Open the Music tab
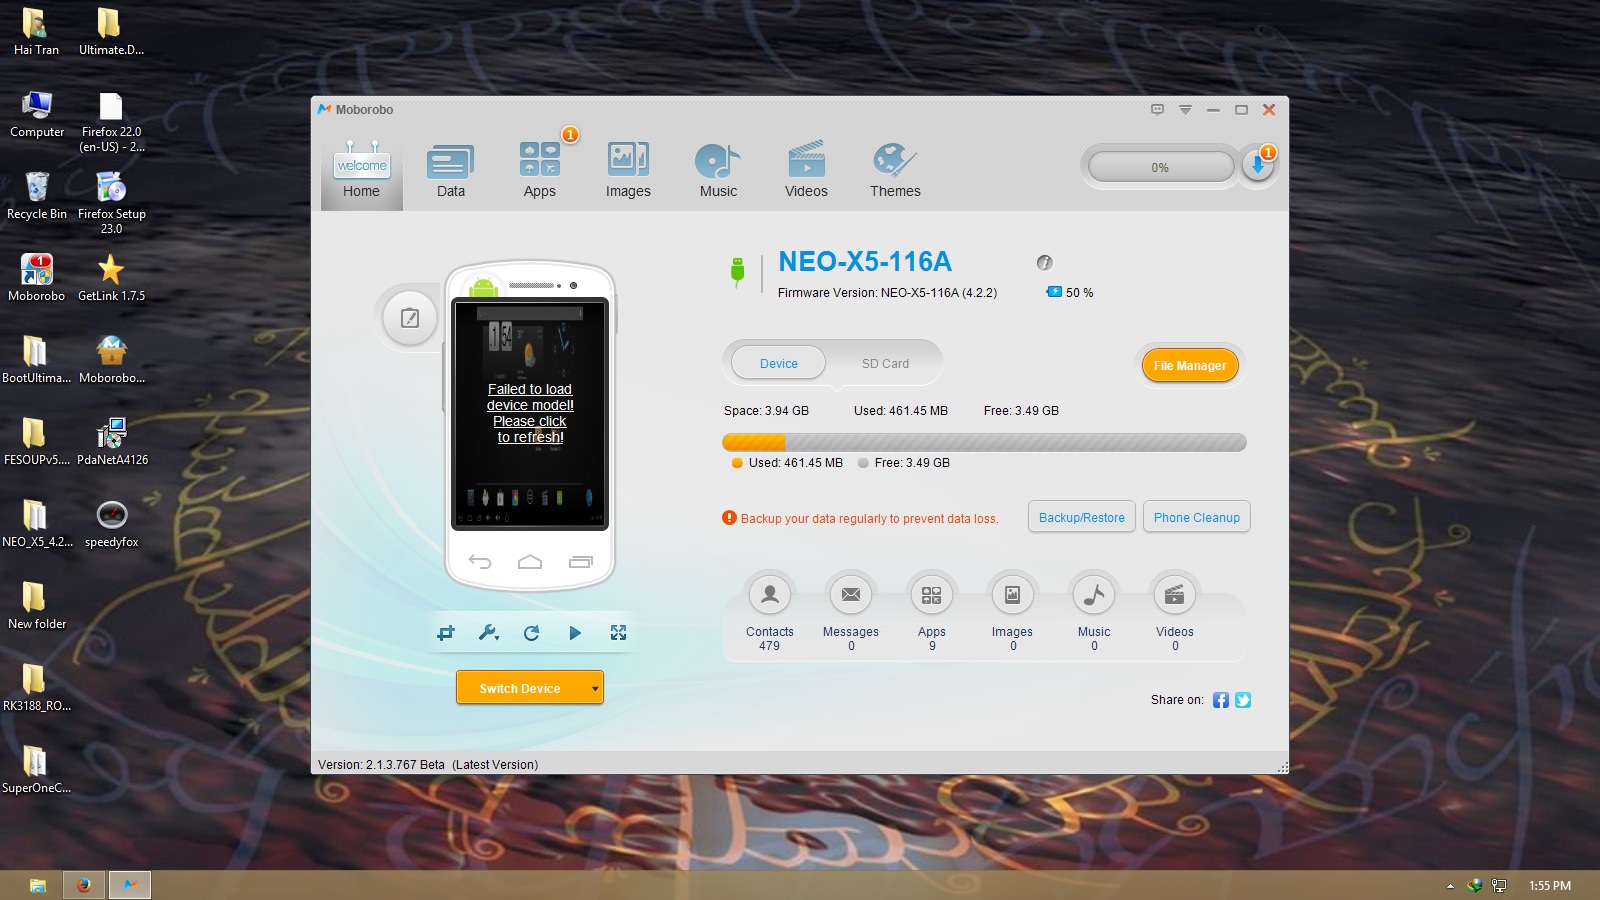 (x=718, y=170)
